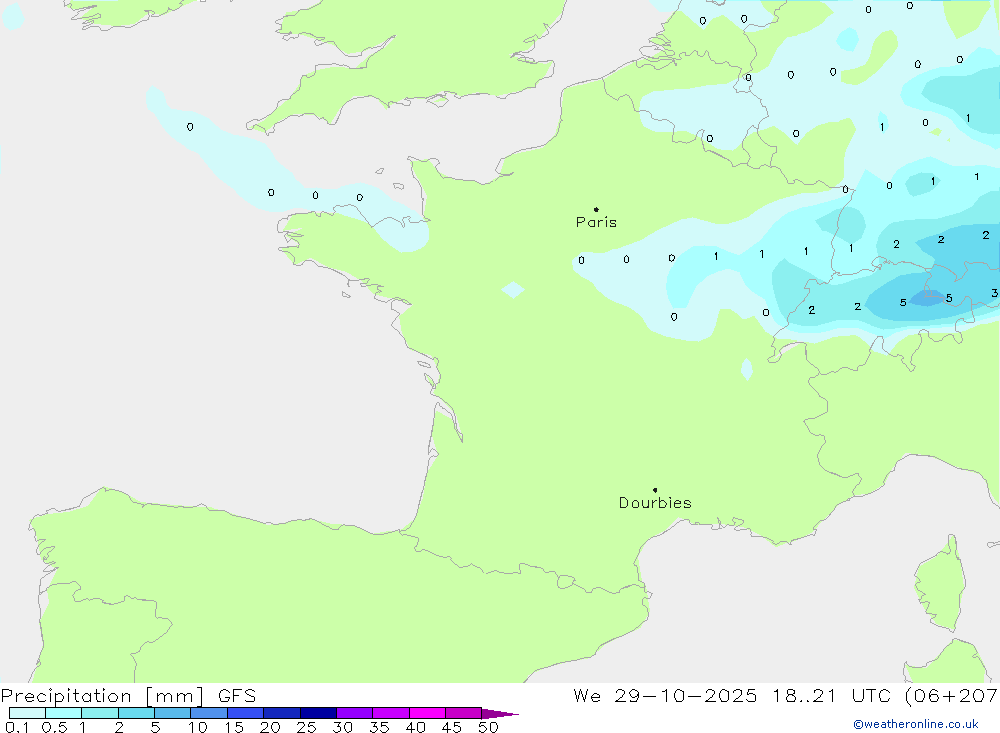This screenshot has width=1000, height=733.
Task: Click the 'We' weekday abbreviation
Action: coord(587,696)
